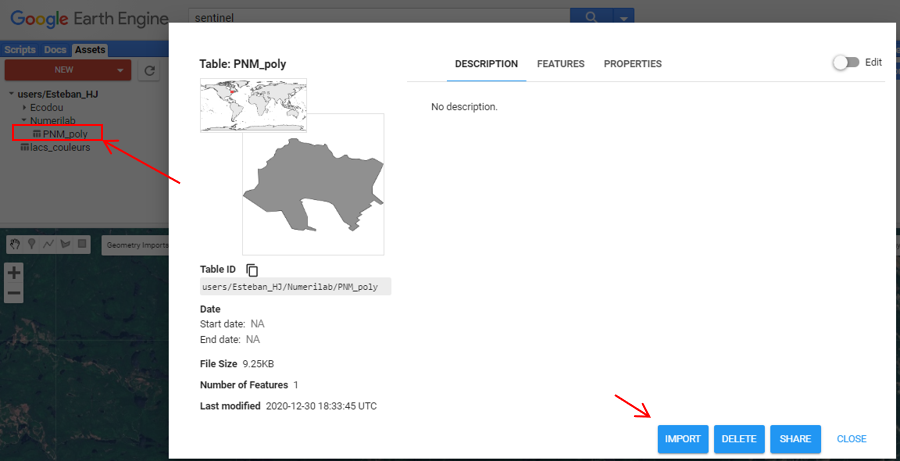This screenshot has height=461, width=900.
Task: Open the Assets tab
Action: tap(90, 50)
